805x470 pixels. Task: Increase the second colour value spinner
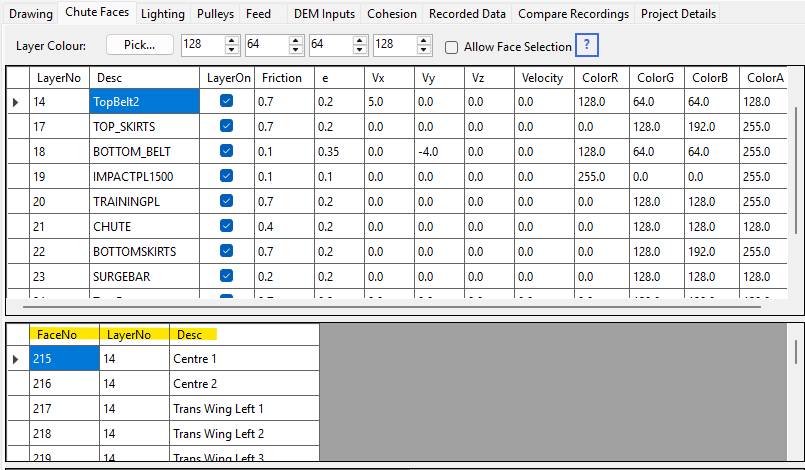(296, 41)
